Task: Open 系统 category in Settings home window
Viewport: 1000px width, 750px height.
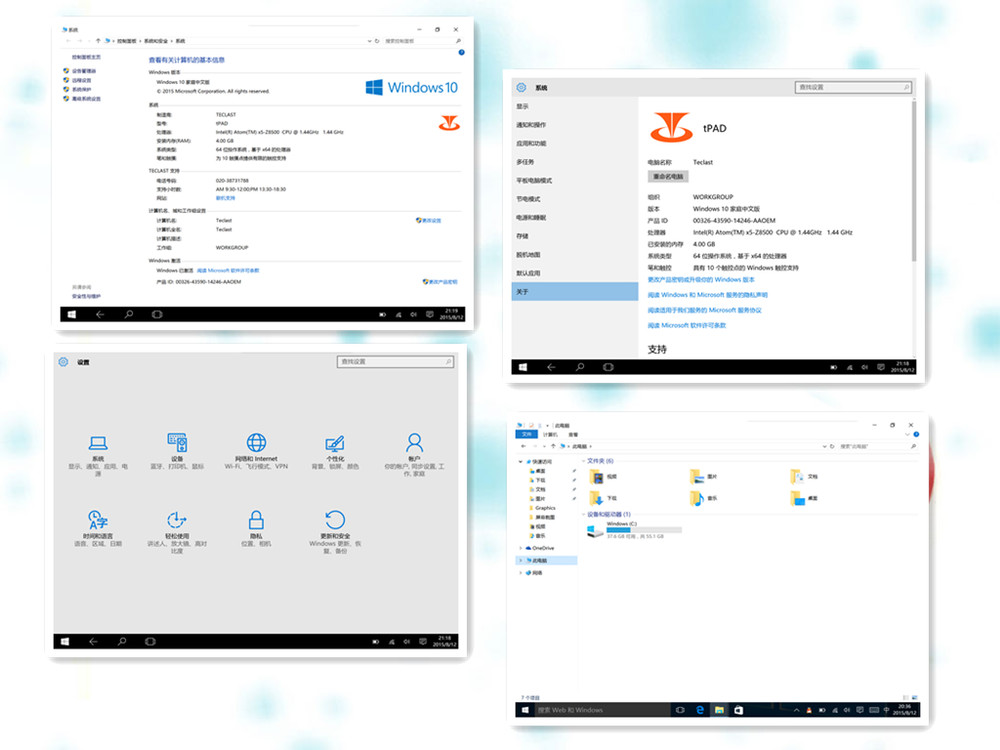Action: (98, 455)
